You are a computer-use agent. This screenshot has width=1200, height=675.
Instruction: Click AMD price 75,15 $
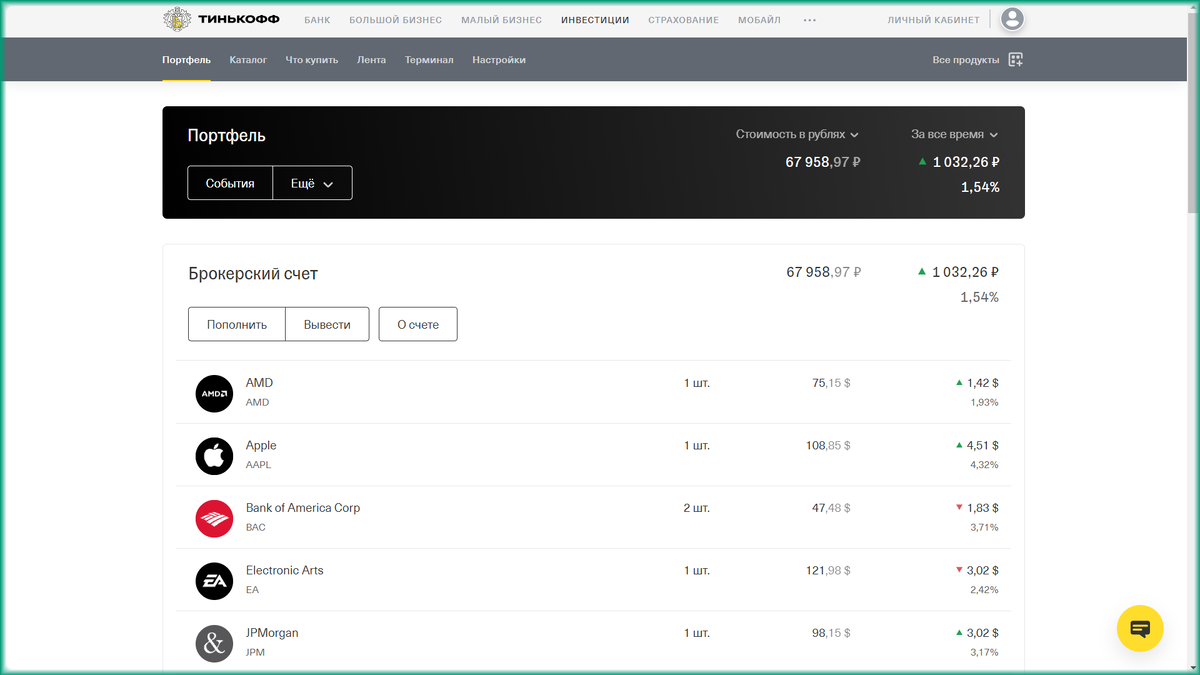(831, 383)
